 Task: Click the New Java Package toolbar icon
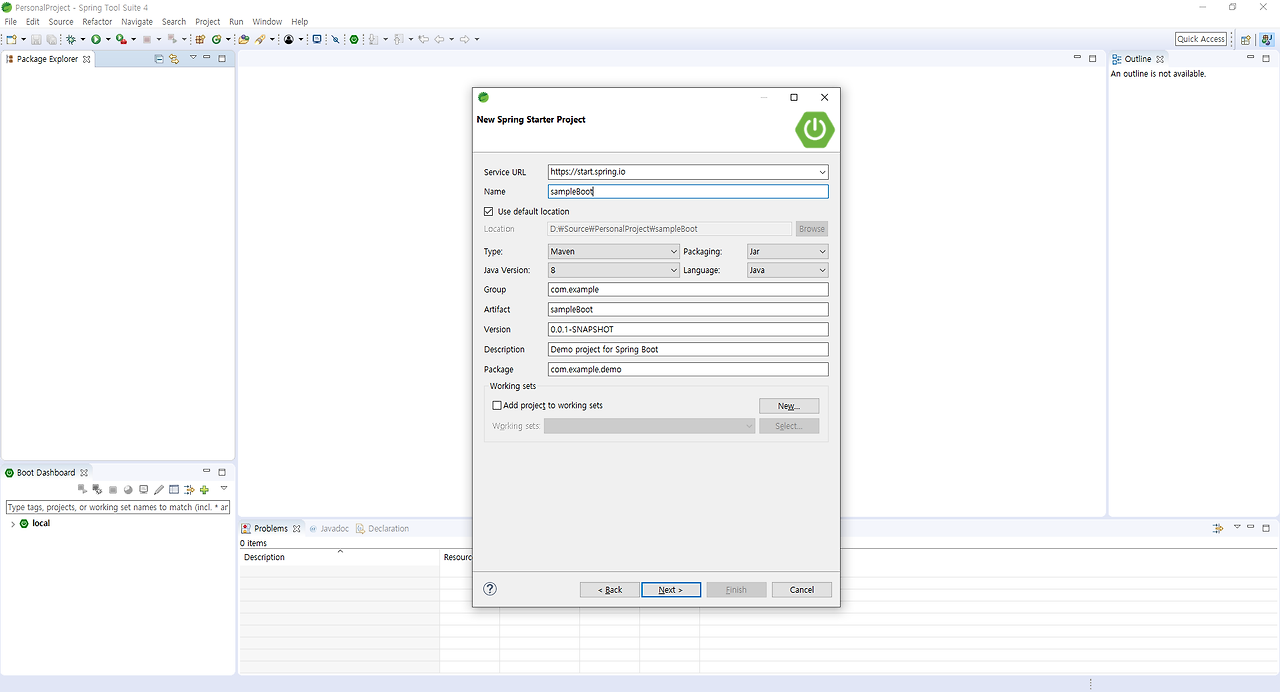tap(198, 39)
